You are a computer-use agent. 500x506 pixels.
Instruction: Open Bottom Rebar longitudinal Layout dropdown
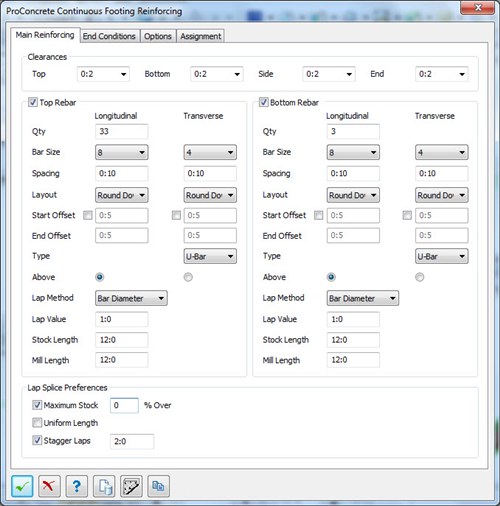(353, 195)
